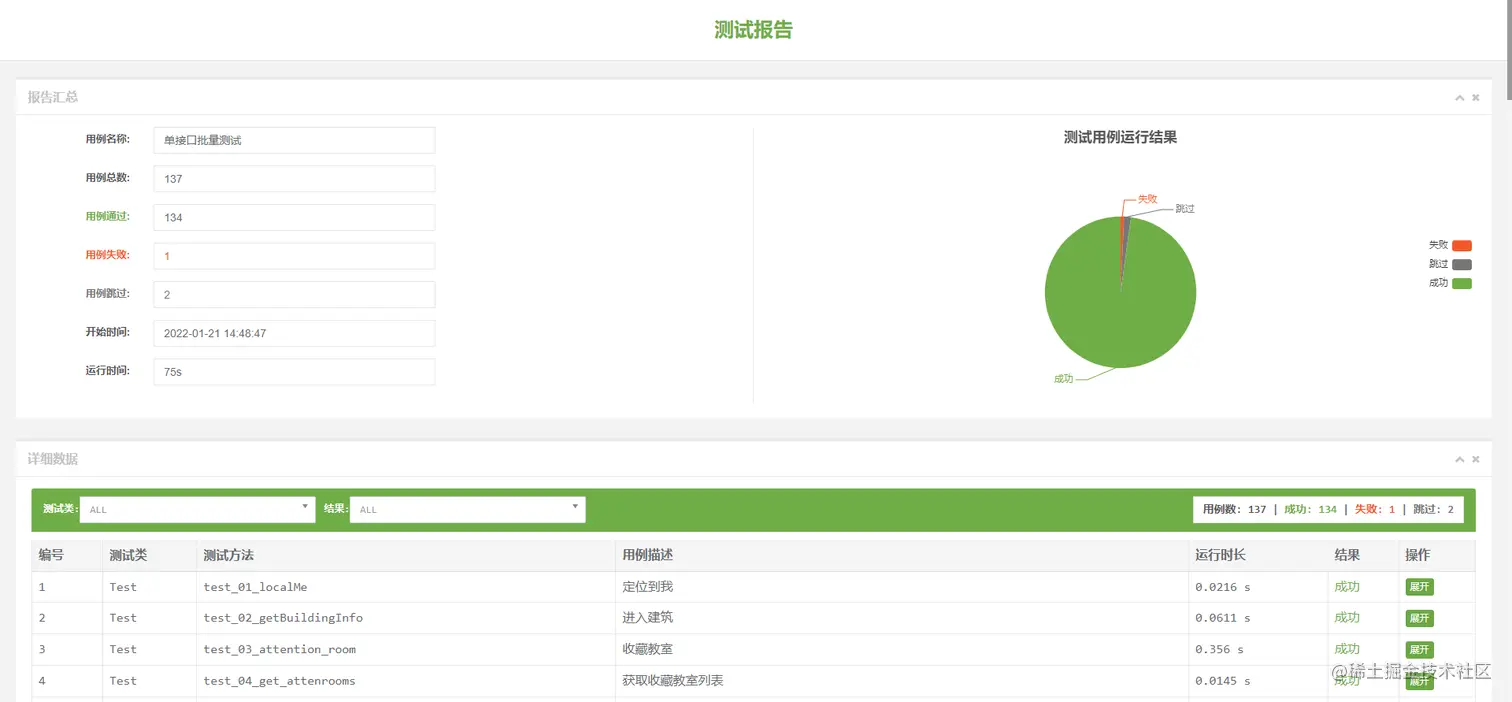Open the 测试类 ALL dropdown

pos(198,509)
